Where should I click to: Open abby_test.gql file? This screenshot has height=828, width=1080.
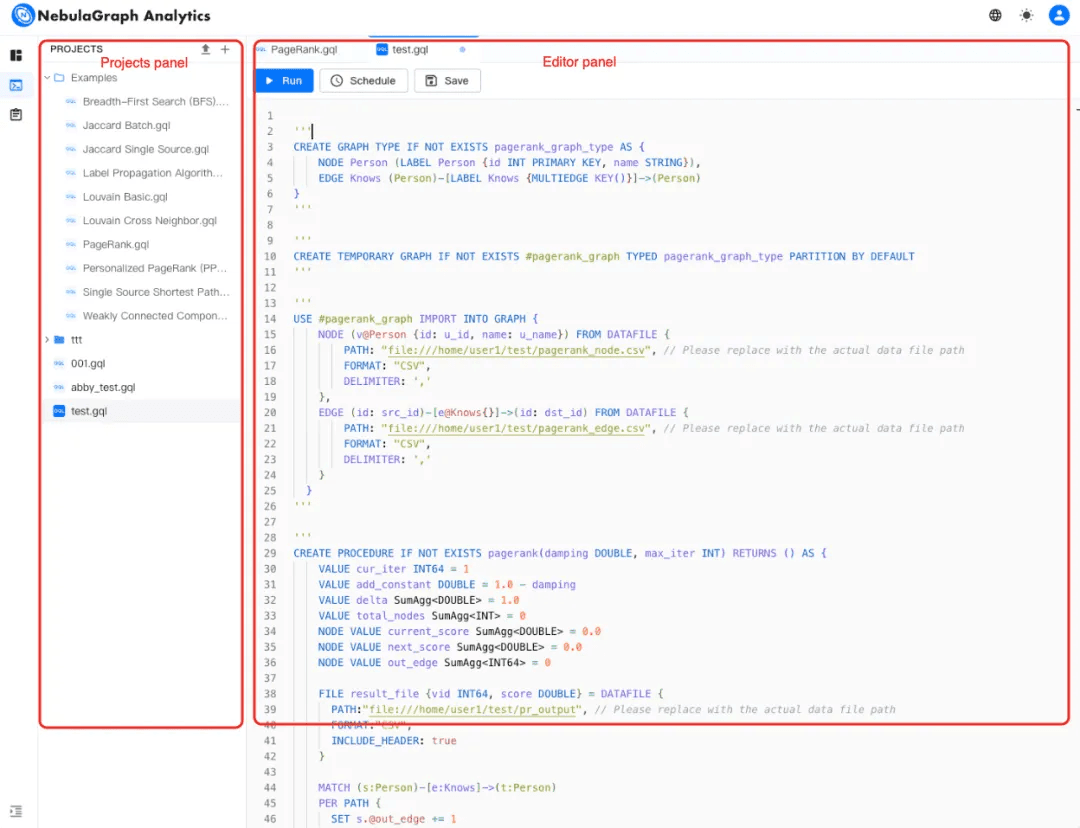click(x=103, y=387)
